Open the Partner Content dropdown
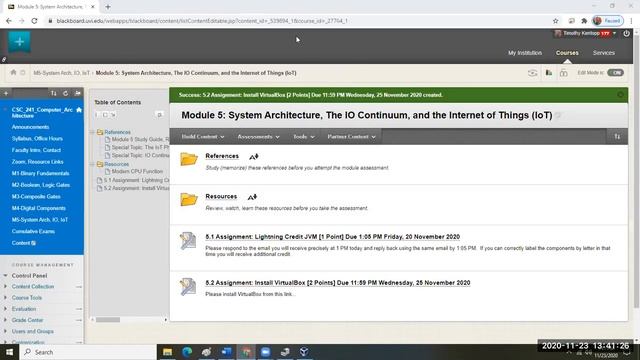Image resolution: width=640 pixels, height=360 pixels. coord(351,137)
